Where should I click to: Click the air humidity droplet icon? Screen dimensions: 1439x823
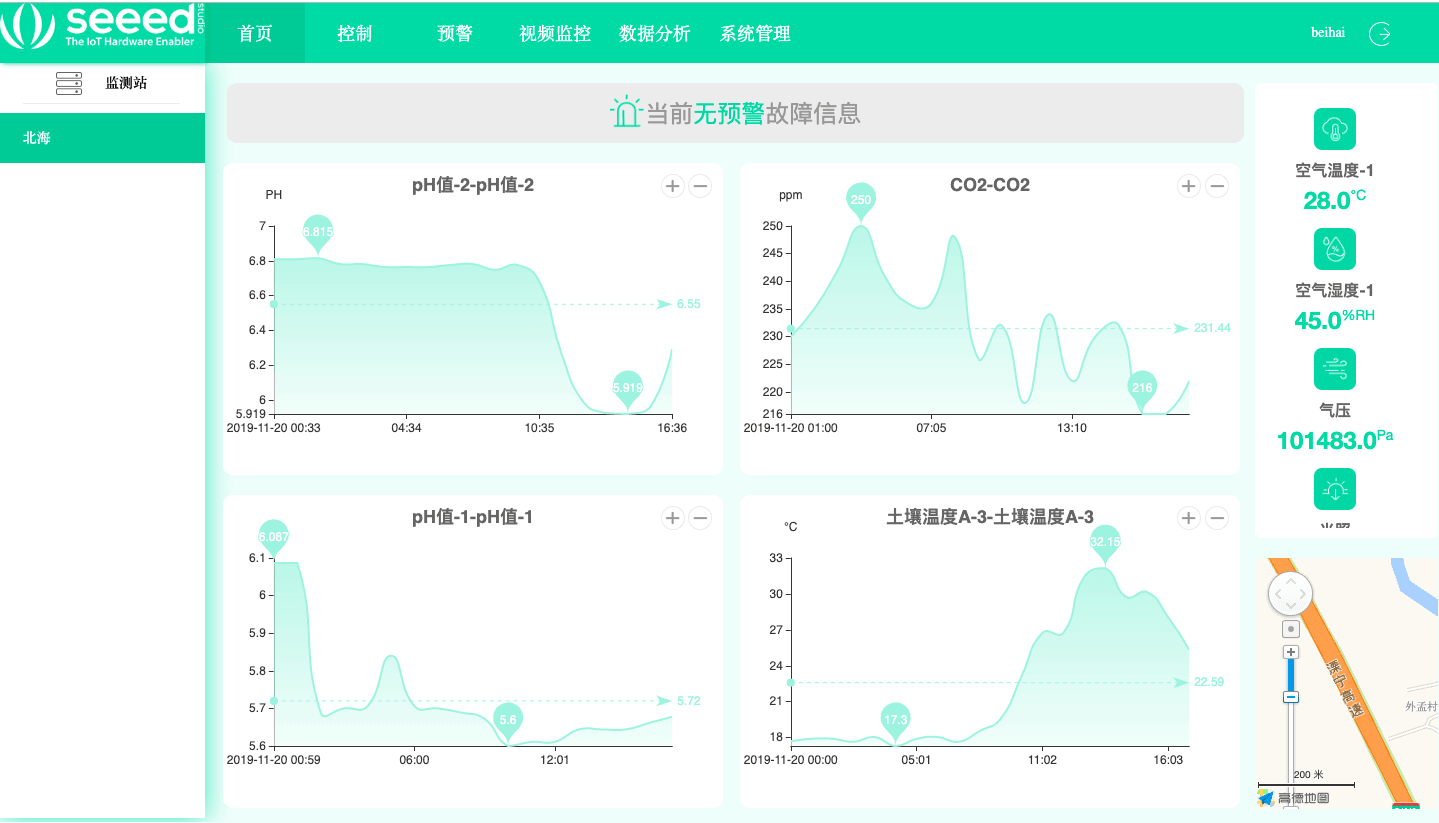click(x=1334, y=249)
